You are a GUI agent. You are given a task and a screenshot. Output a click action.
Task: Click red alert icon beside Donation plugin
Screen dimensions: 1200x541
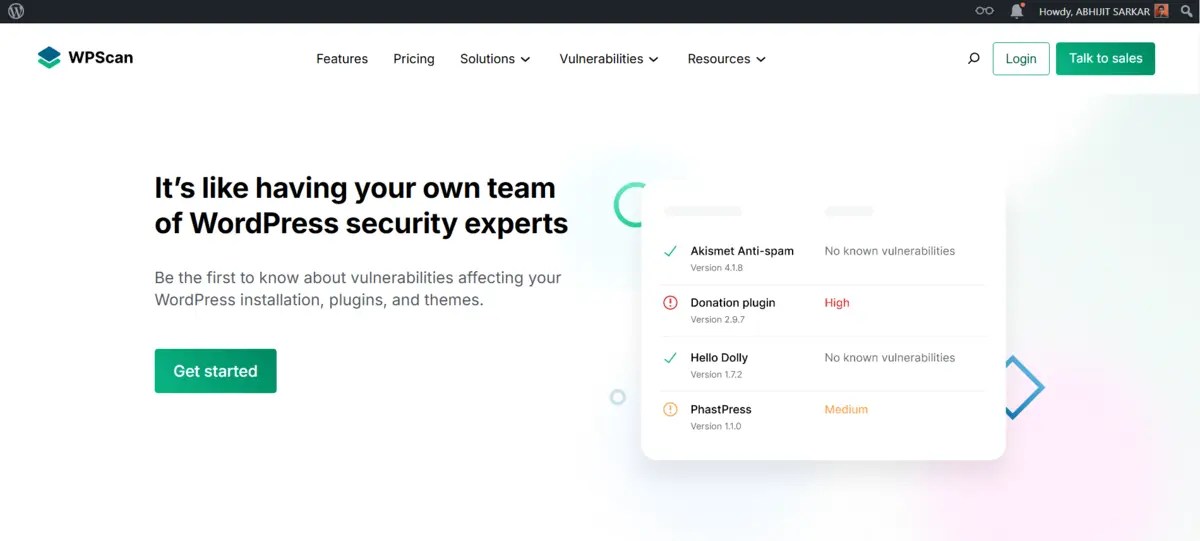670,302
